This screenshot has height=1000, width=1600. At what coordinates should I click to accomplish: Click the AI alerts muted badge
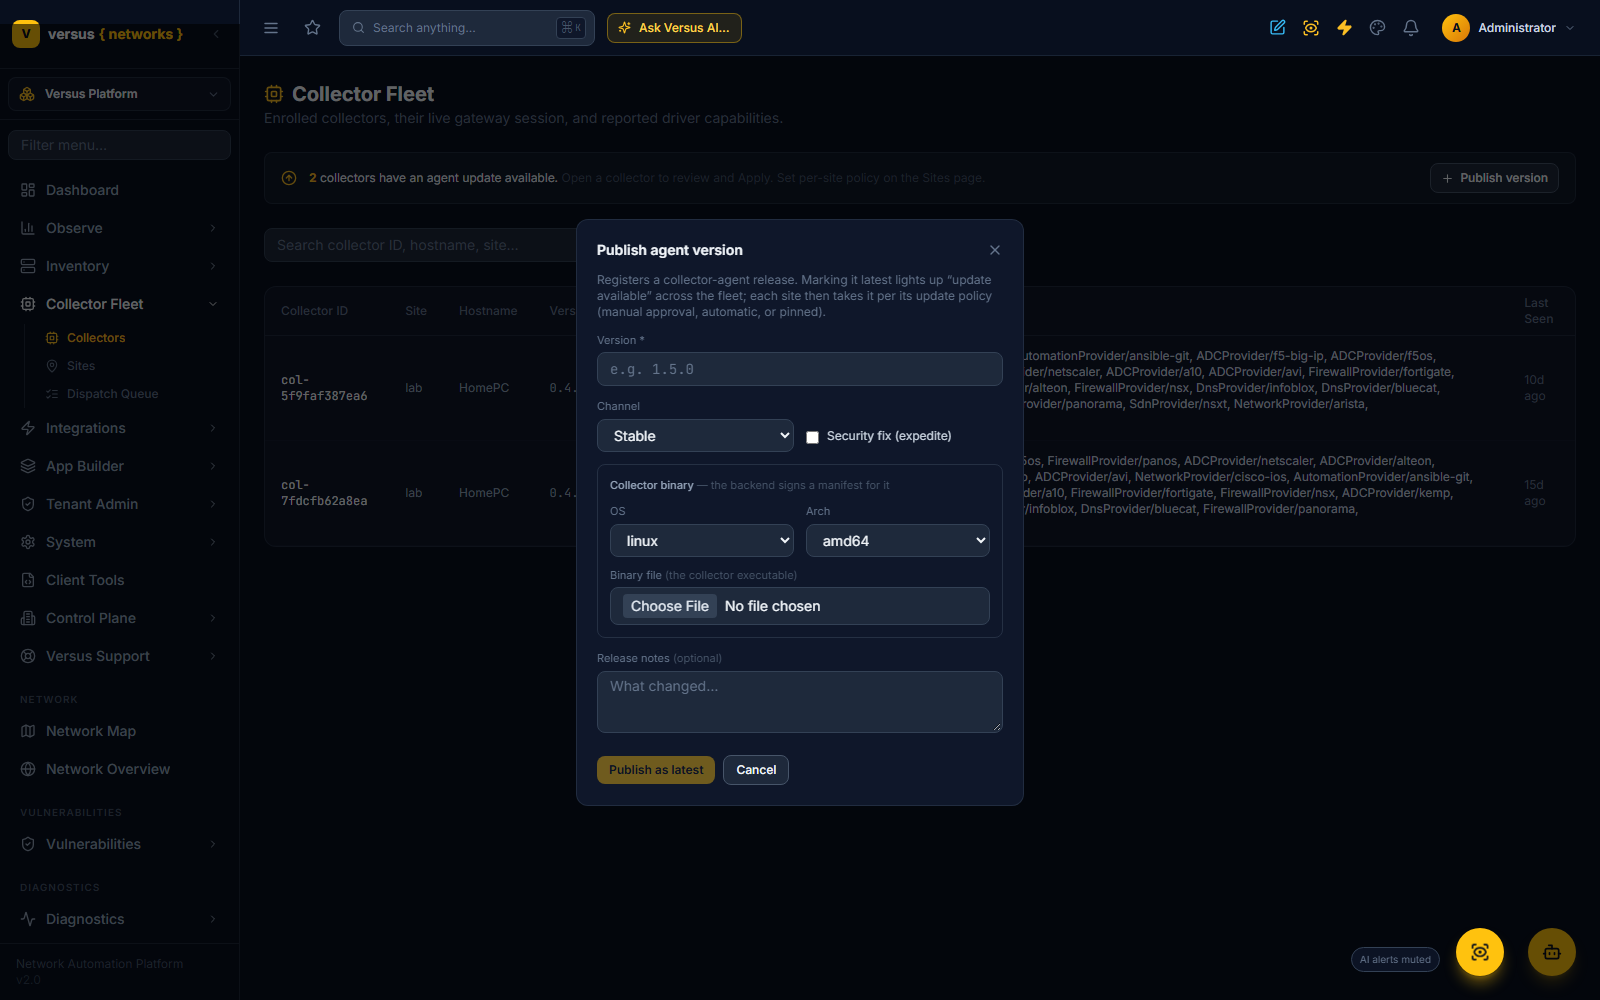click(x=1395, y=960)
